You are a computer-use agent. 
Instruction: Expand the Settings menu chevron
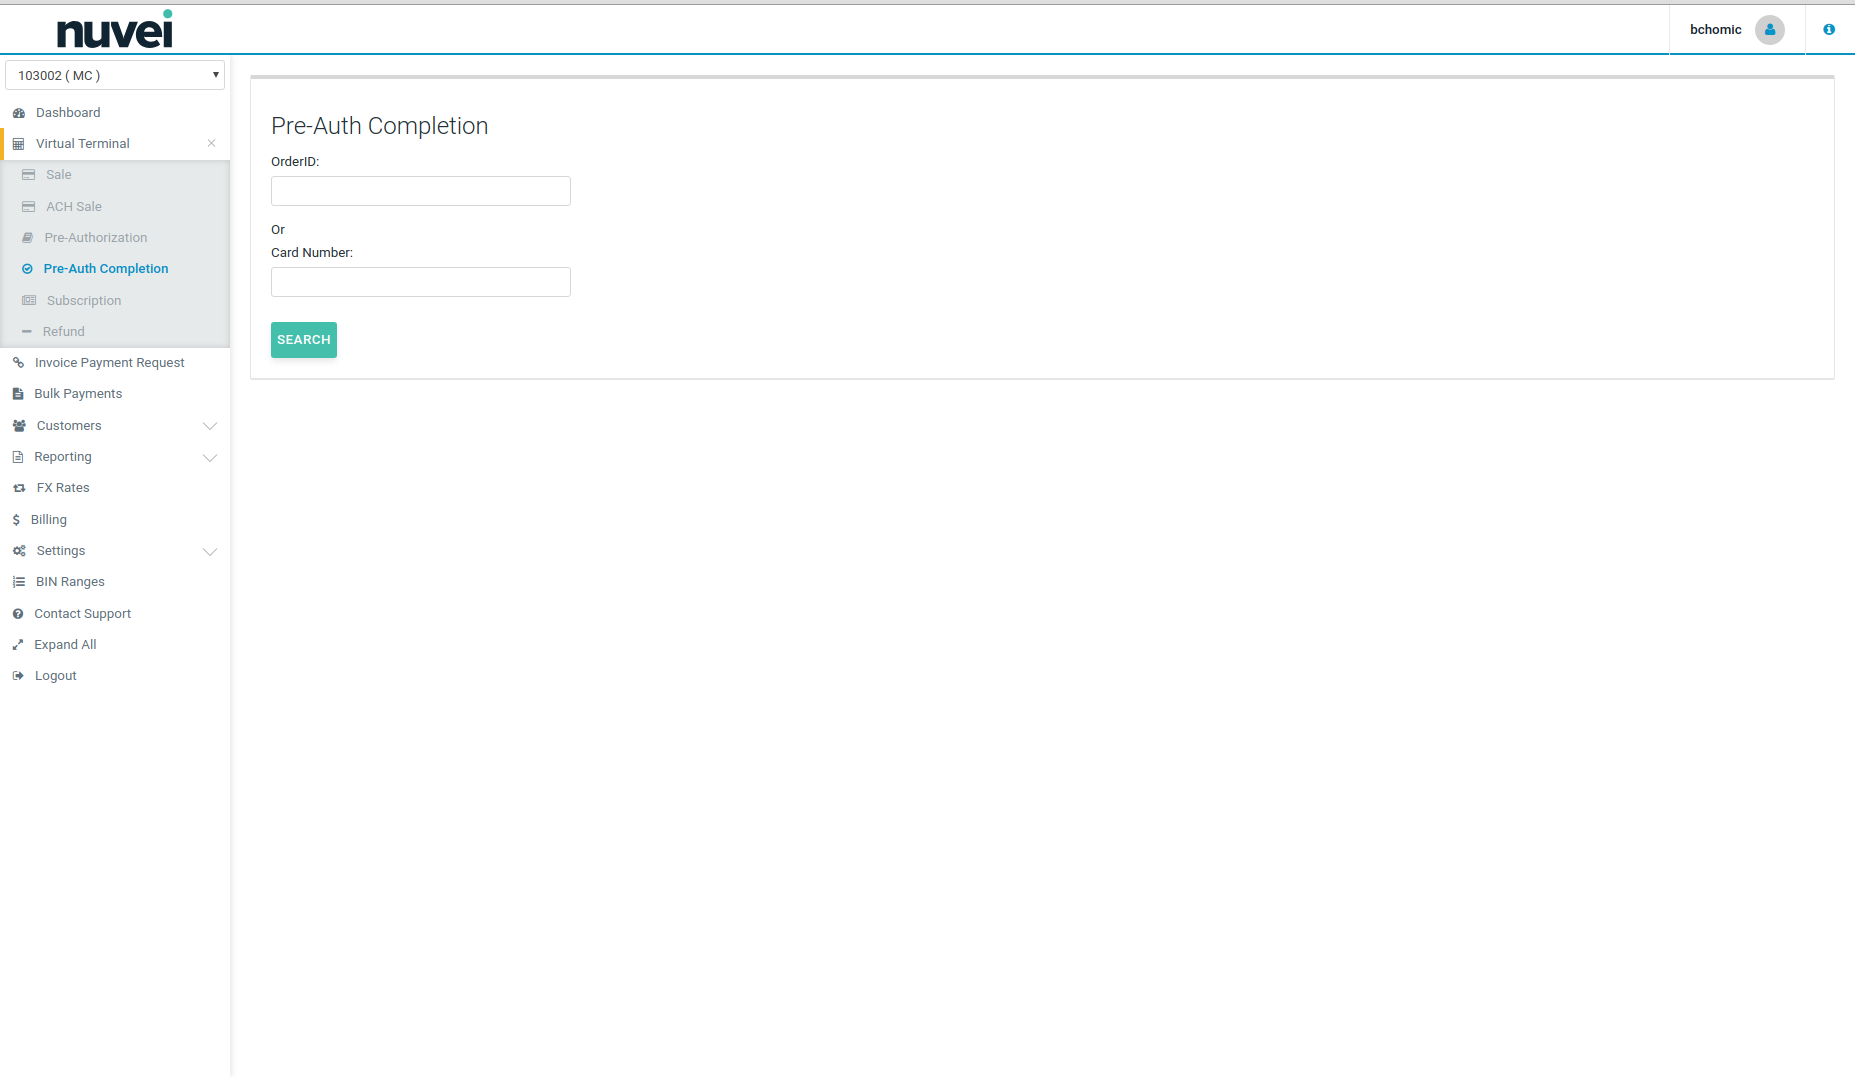pos(210,551)
